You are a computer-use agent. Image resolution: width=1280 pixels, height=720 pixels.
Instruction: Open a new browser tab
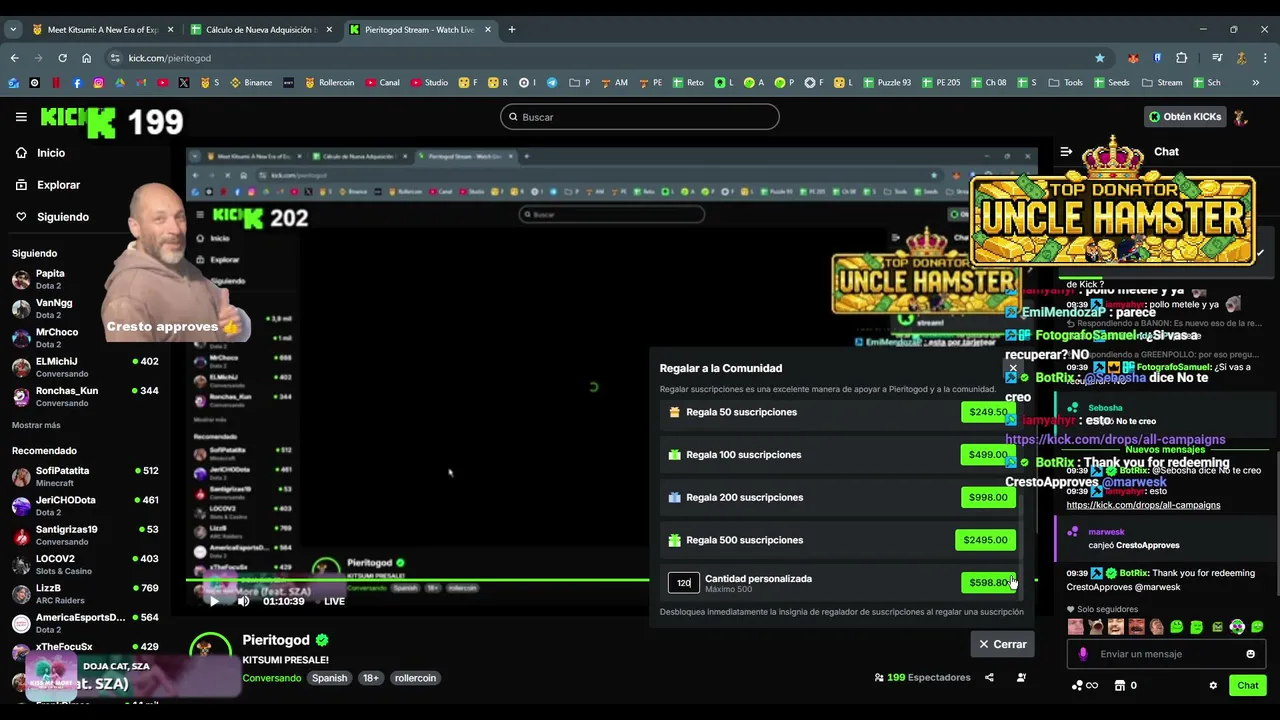point(512,30)
